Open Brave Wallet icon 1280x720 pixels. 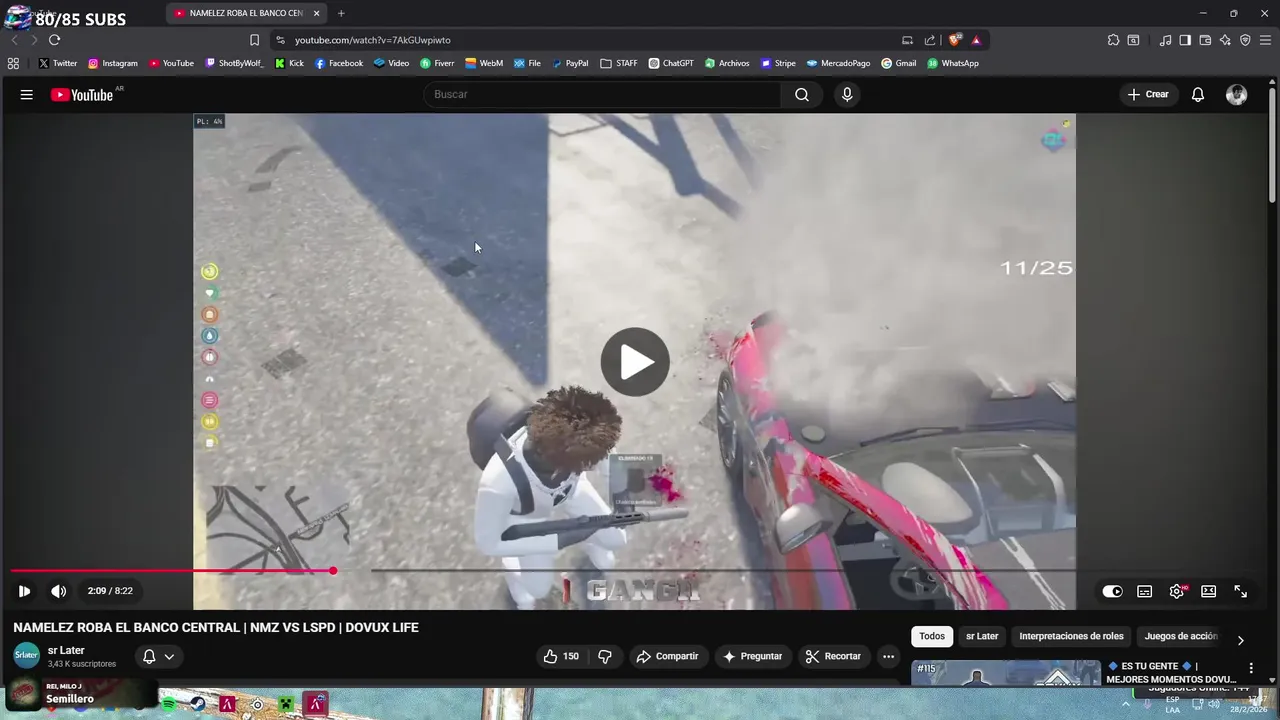click(x=1205, y=40)
